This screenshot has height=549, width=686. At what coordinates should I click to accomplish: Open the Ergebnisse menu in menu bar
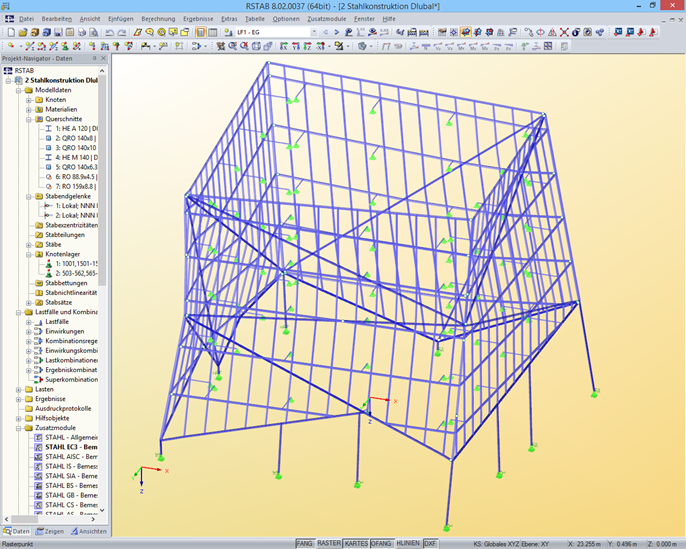pos(198,19)
